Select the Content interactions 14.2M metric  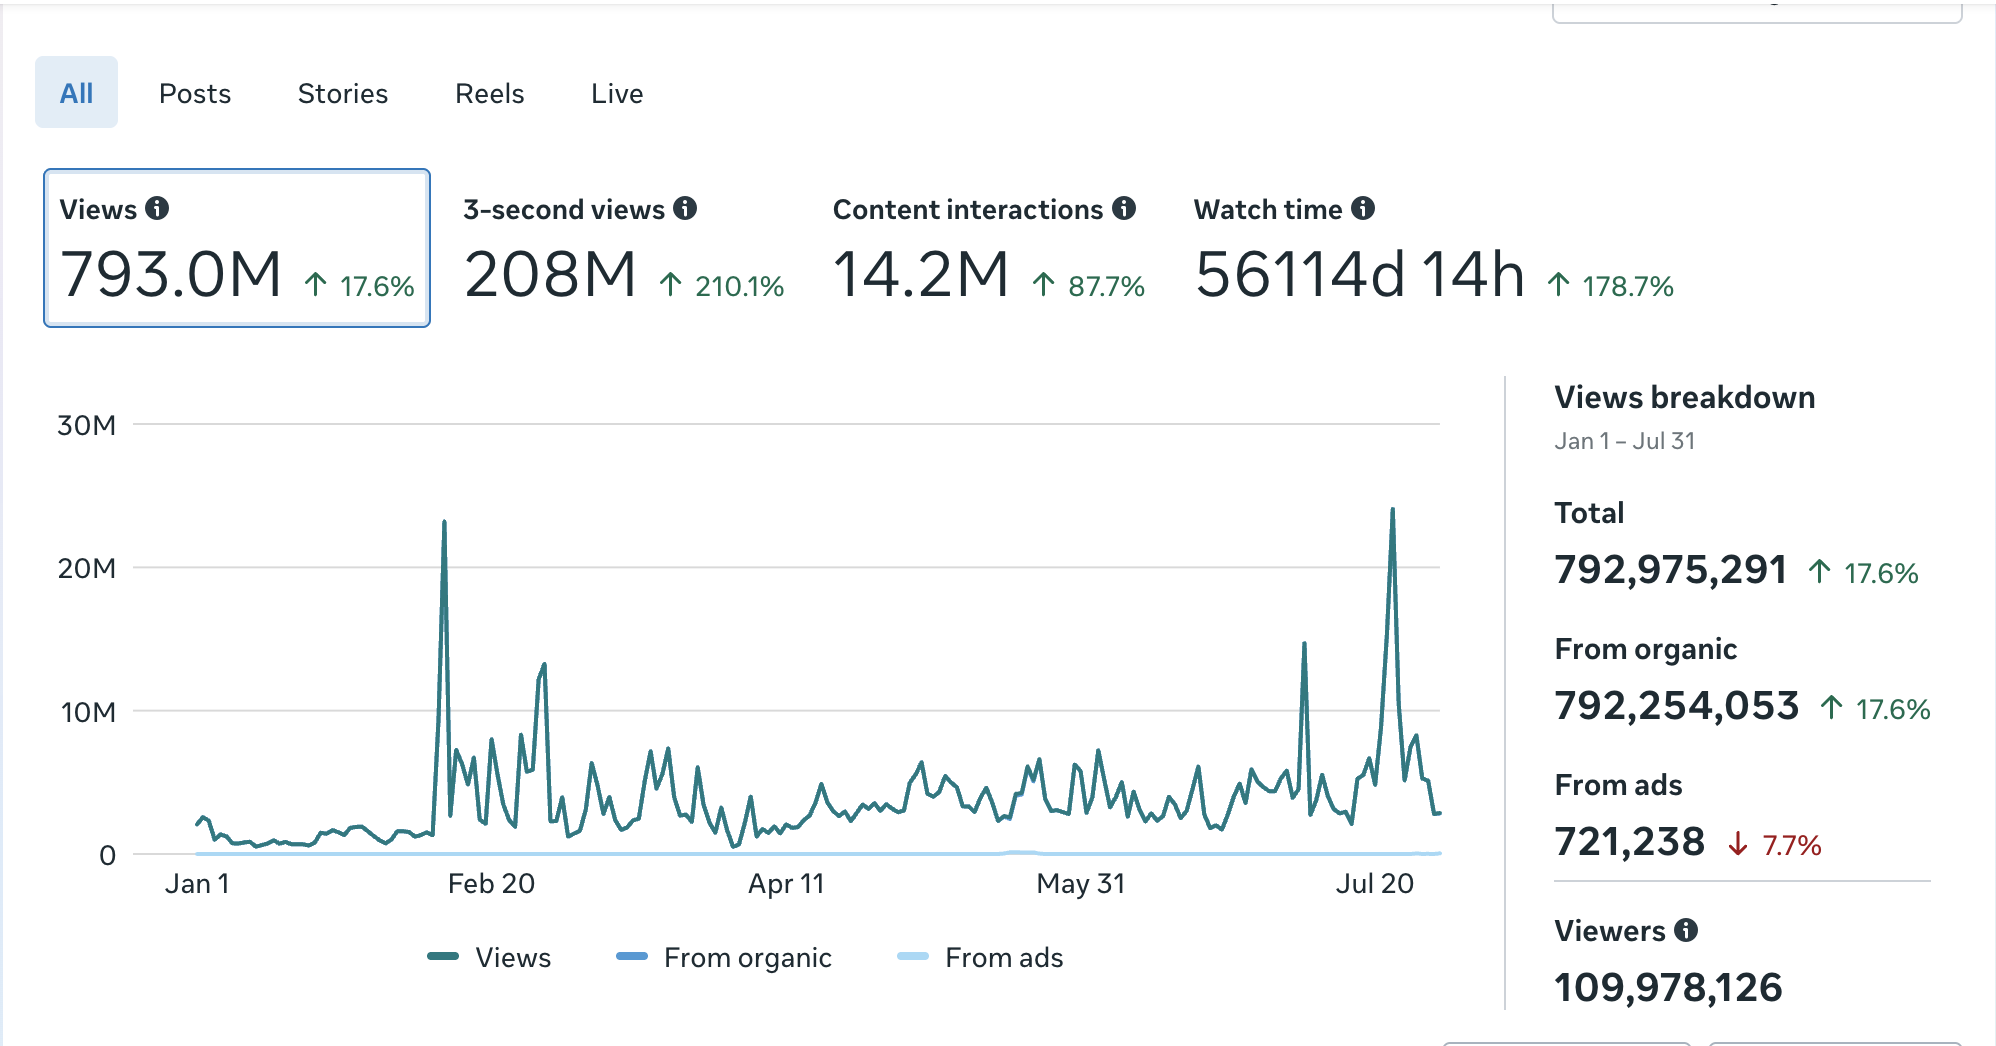[988, 250]
